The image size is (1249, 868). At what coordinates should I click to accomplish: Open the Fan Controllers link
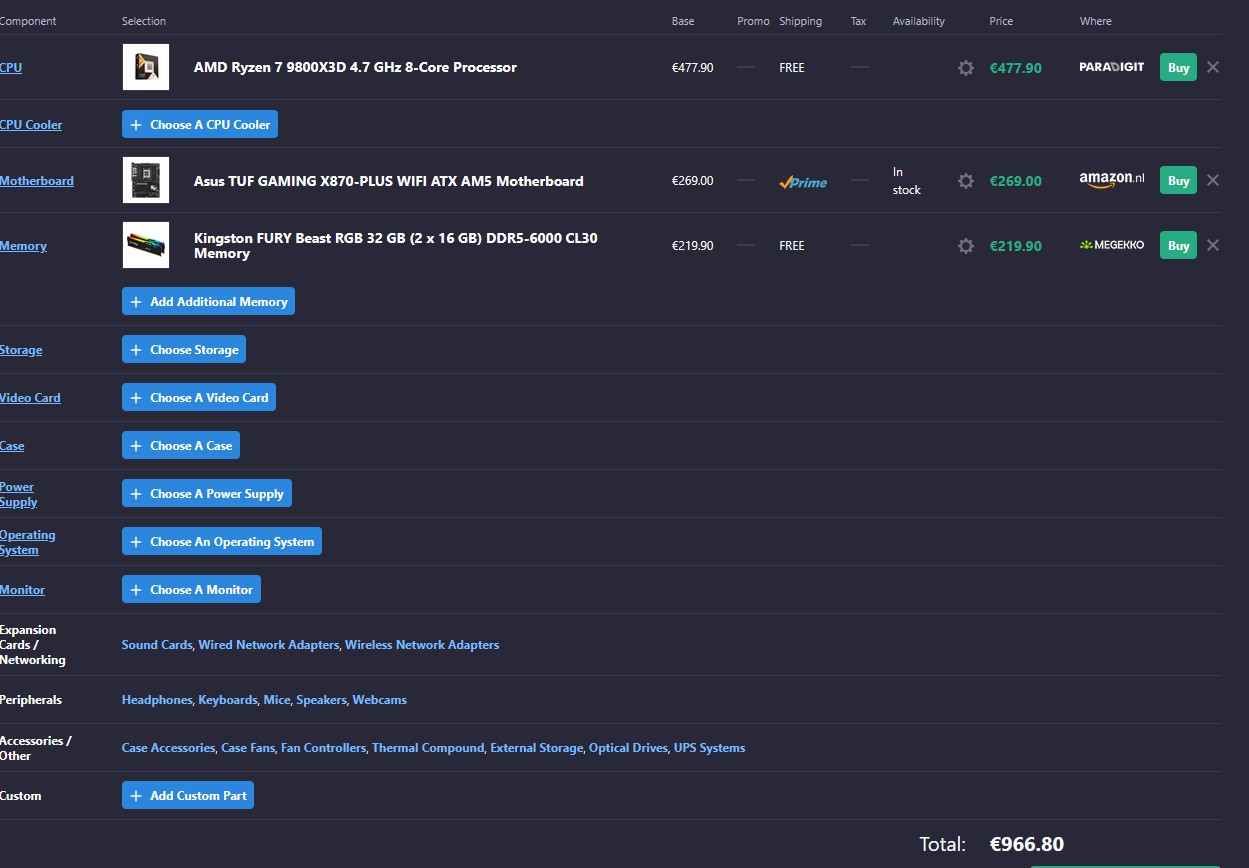323,748
